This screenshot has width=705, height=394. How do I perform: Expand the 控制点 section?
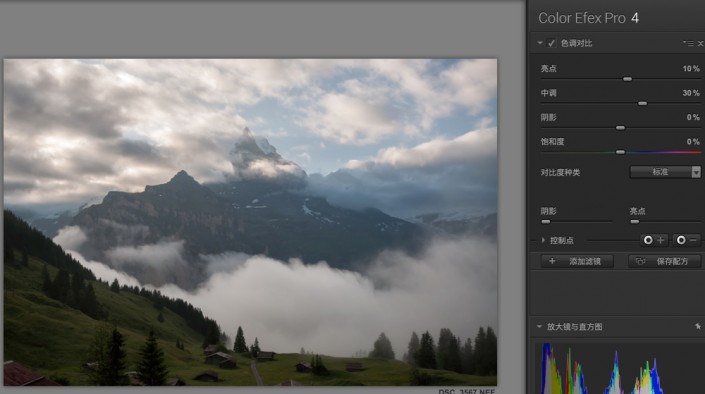[543, 241]
